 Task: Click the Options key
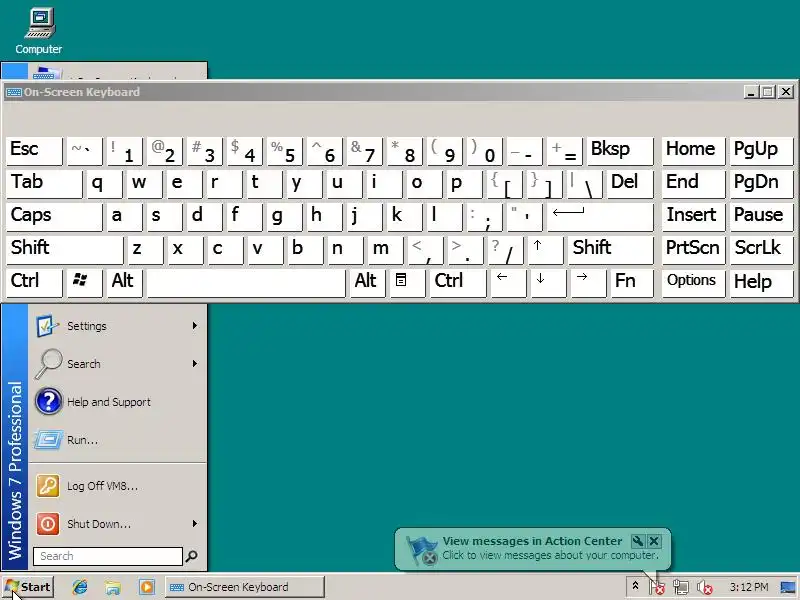pos(693,282)
